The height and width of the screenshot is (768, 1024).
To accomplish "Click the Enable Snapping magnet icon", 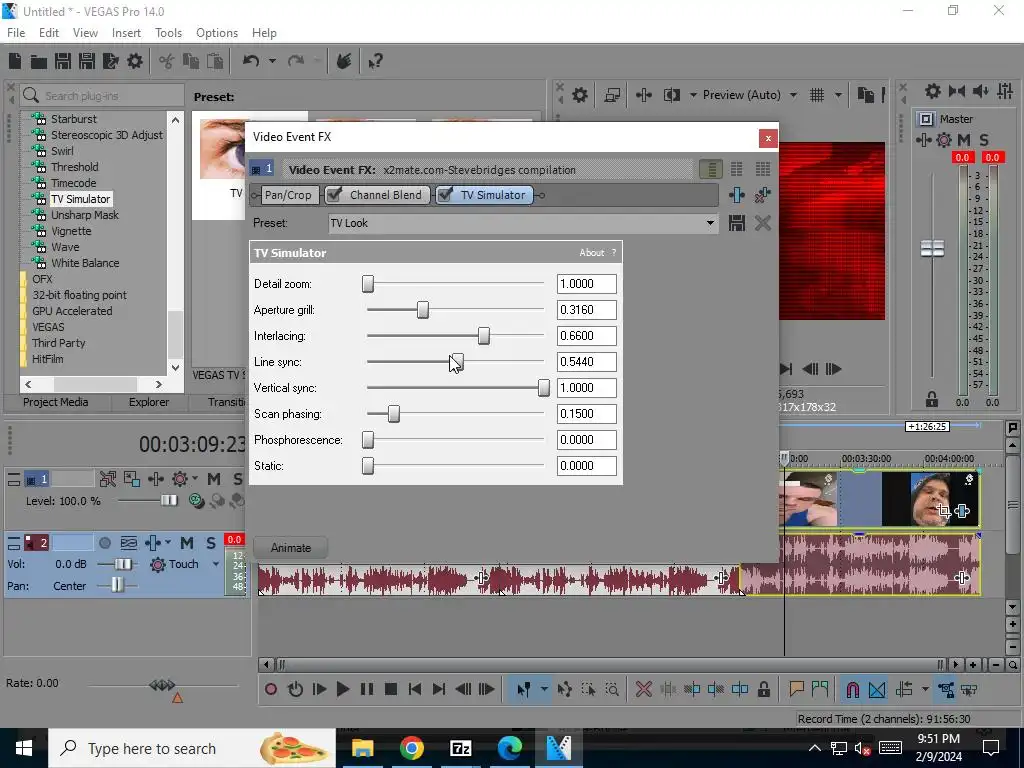I will 852,689.
